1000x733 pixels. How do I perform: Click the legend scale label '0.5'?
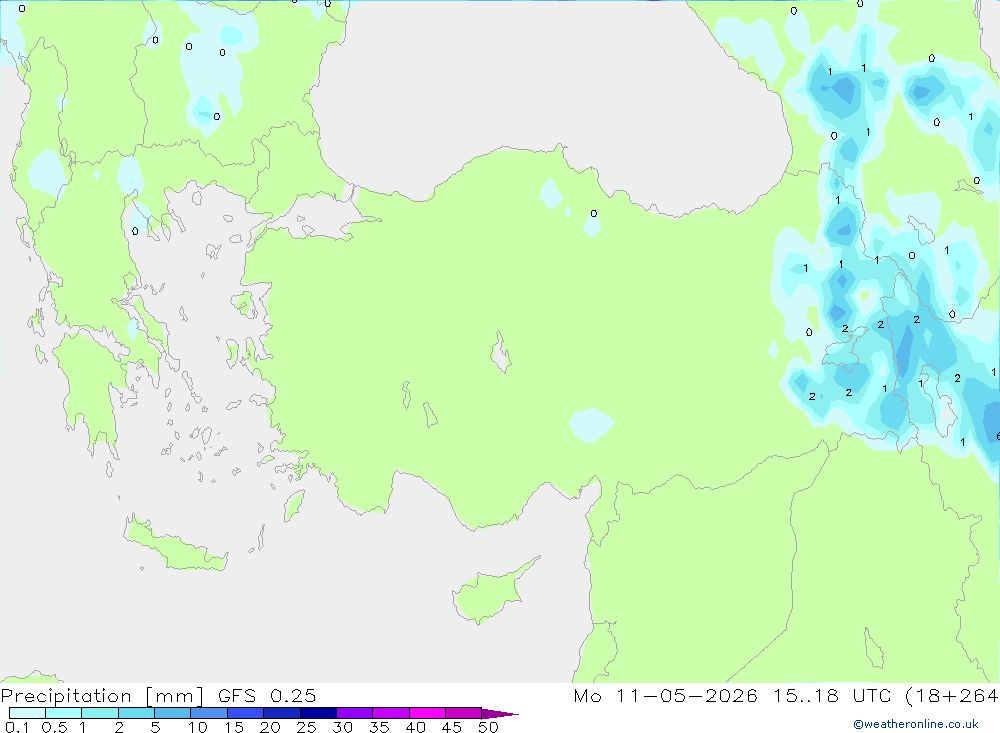pos(54,727)
